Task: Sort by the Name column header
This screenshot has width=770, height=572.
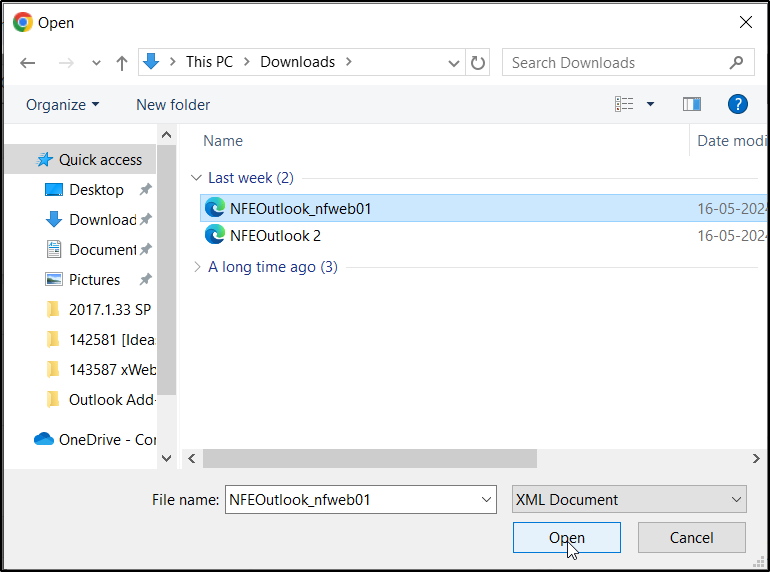Action: [223, 141]
